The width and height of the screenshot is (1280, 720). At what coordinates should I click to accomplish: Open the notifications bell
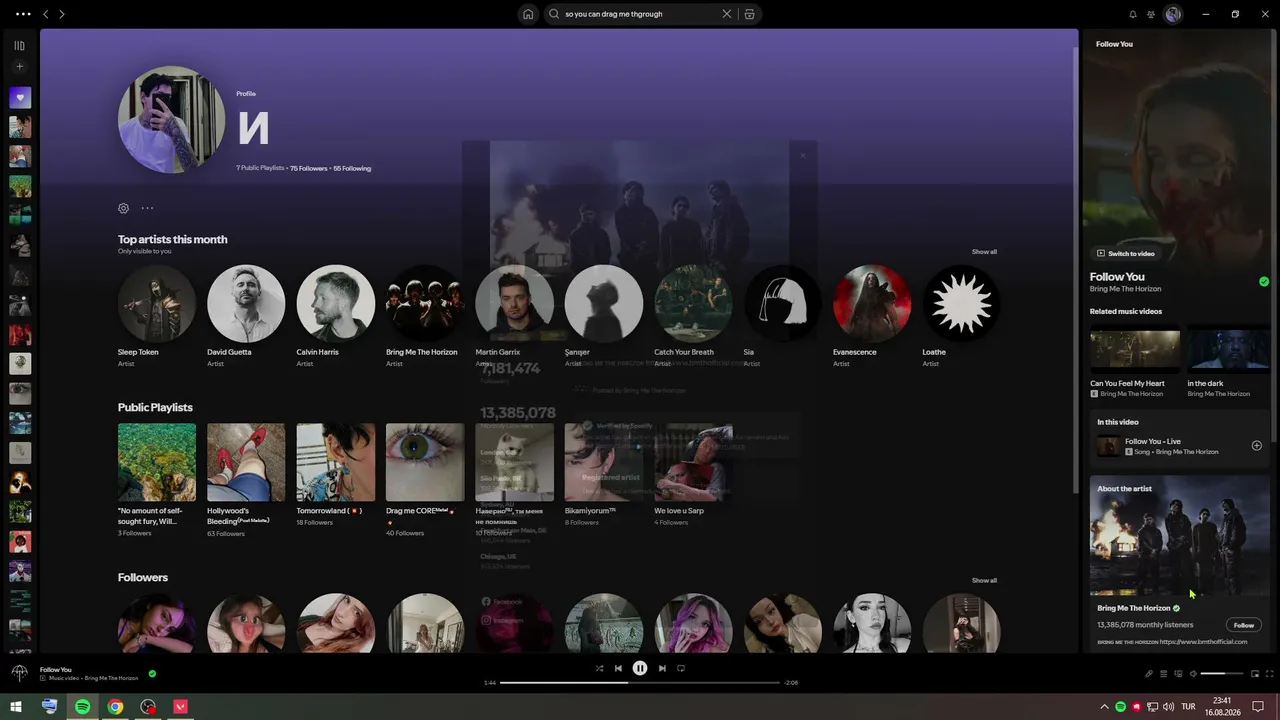[x=1133, y=14]
